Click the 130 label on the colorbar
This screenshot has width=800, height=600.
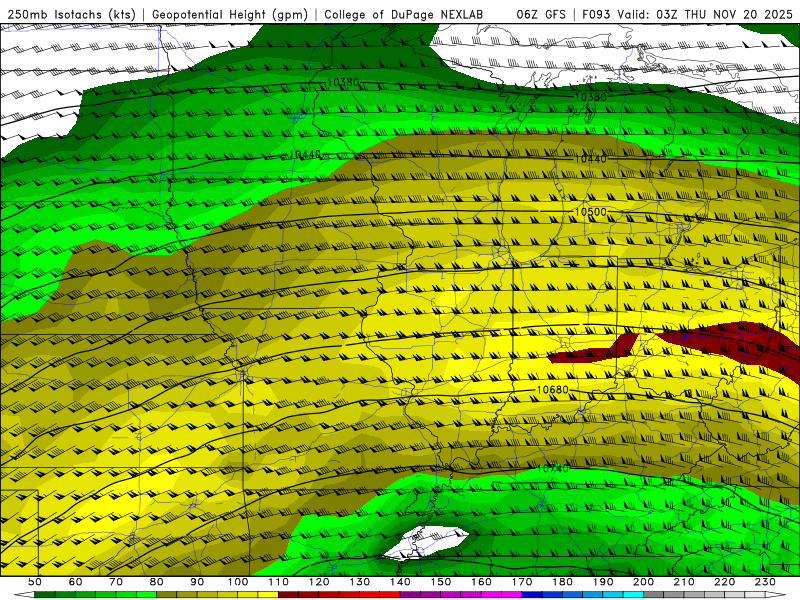click(x=360, y=582)
